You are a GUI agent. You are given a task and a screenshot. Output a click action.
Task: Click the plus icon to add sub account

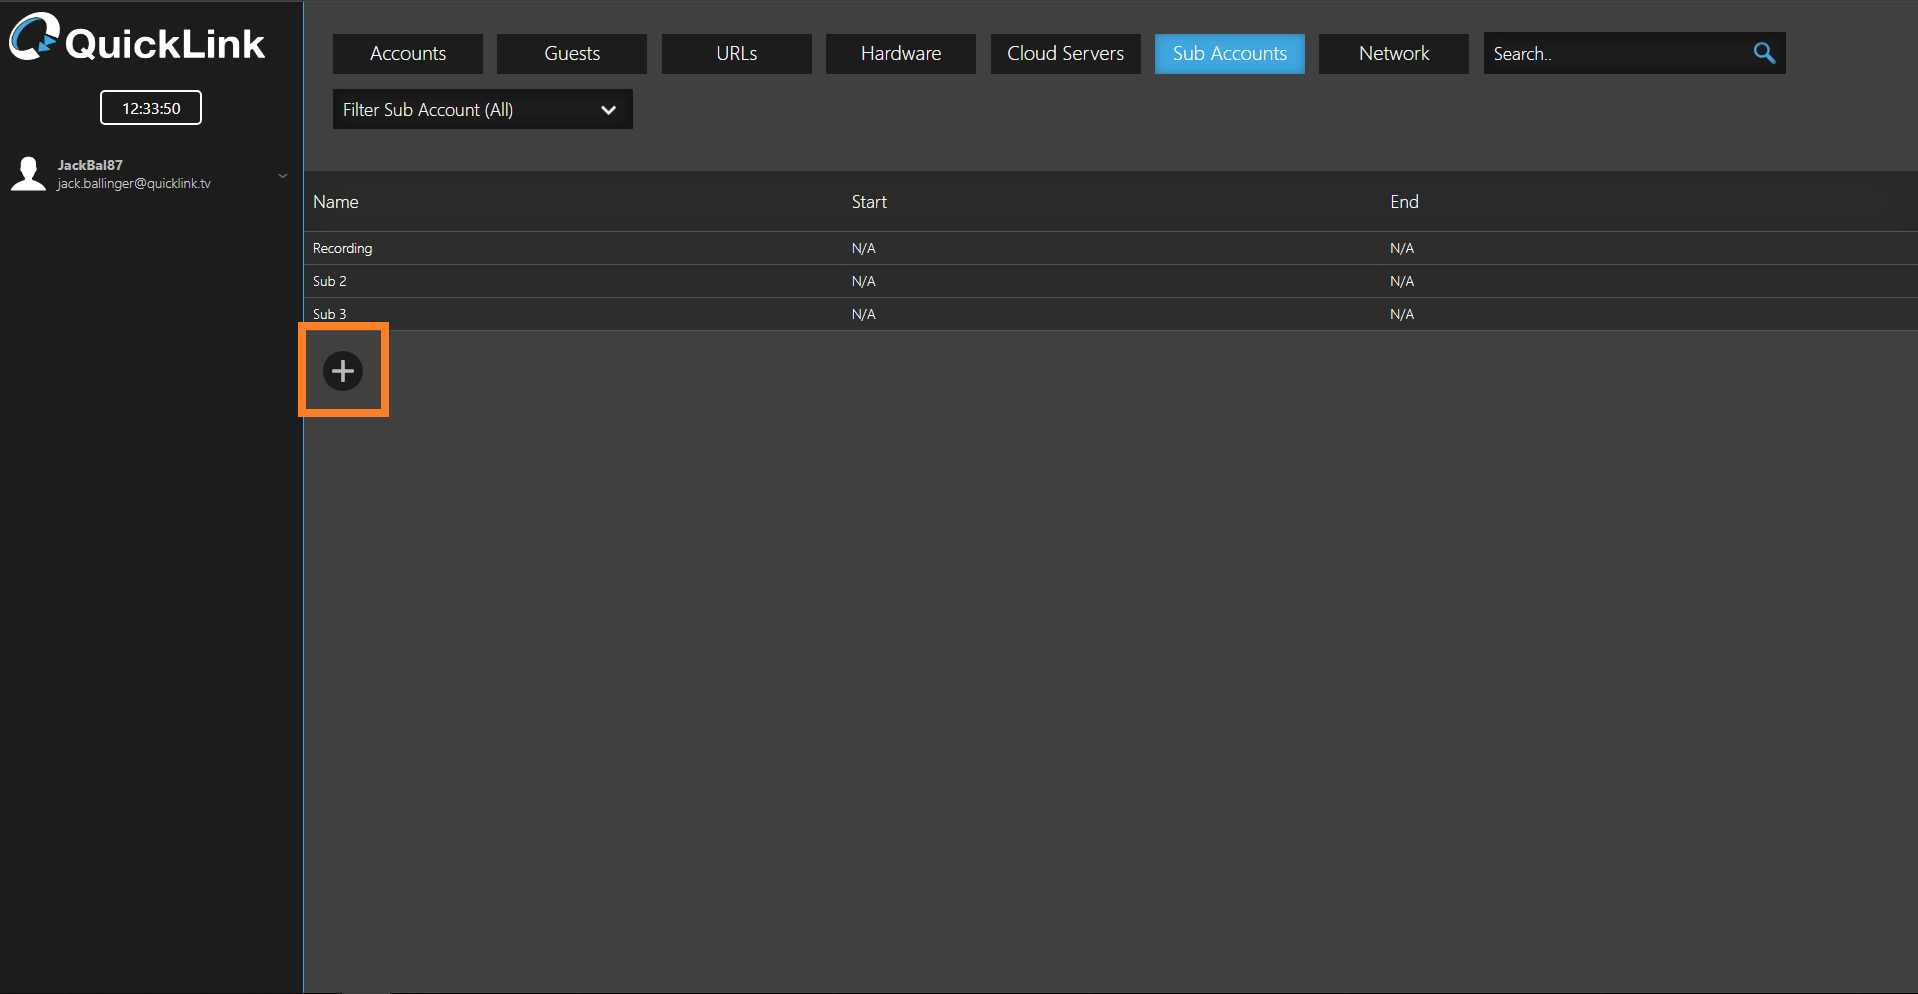click(x=343, y=371)
